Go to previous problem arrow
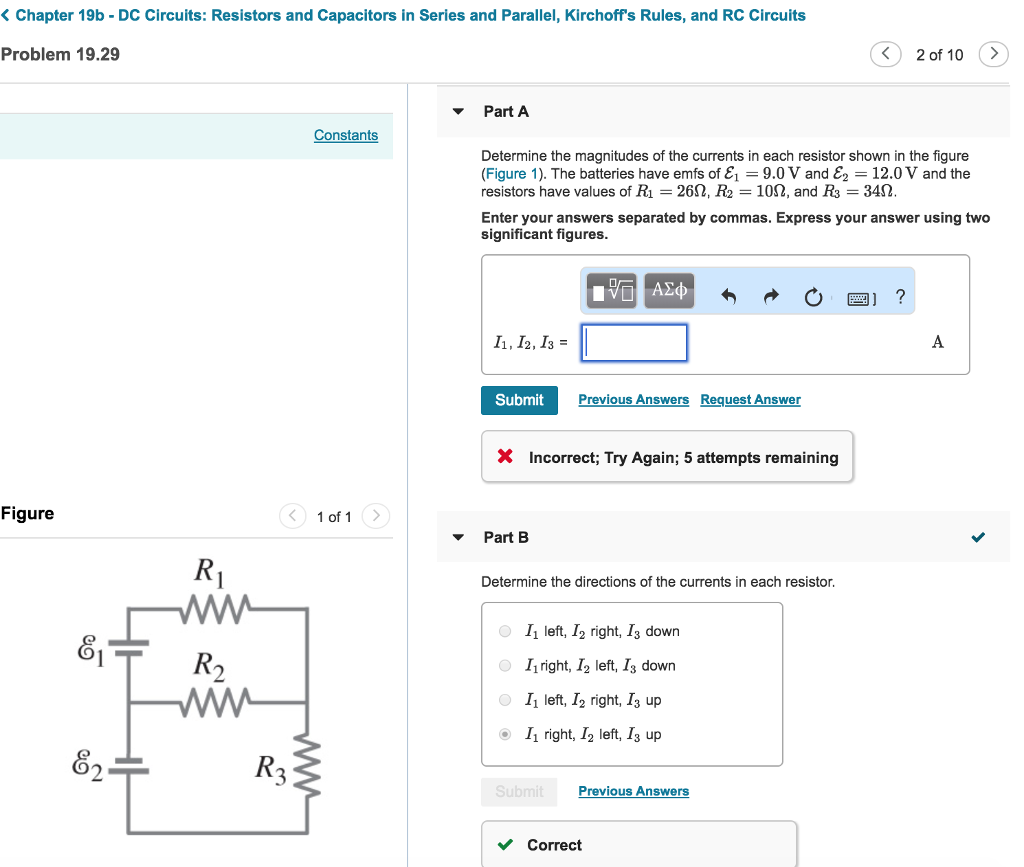1024x867 pixels. (x=886, y=54)
